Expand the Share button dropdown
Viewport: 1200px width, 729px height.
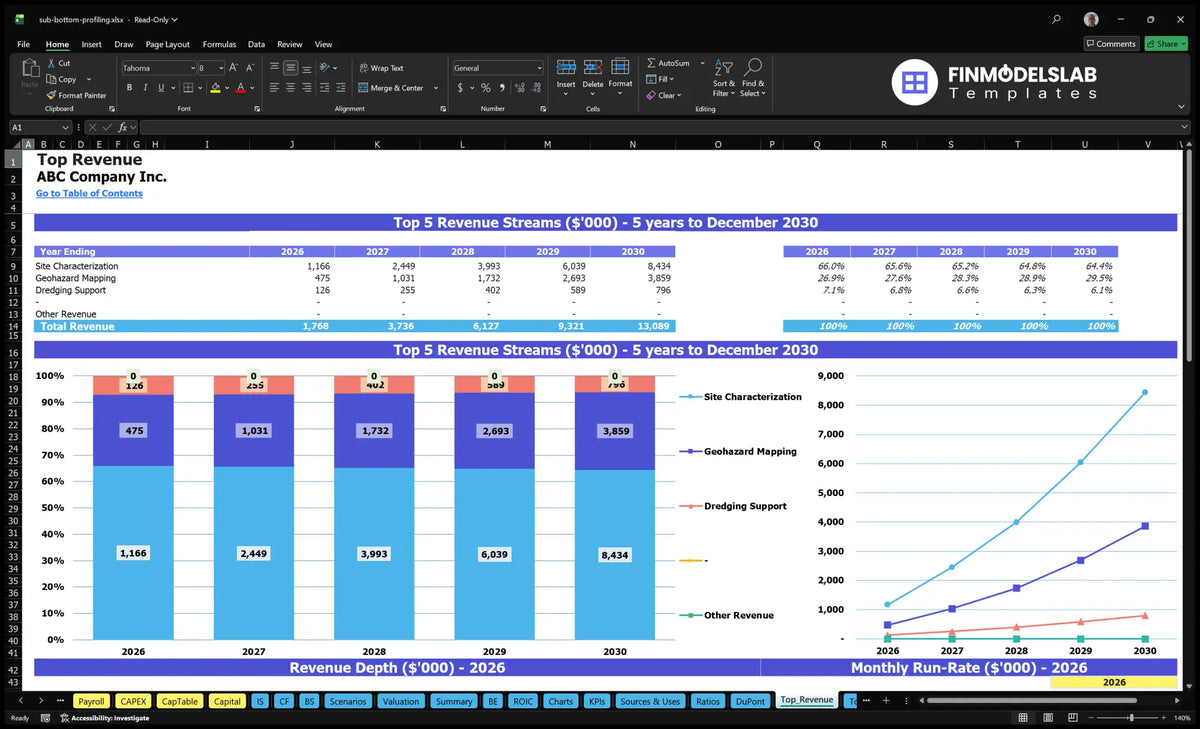tap(1183, 44)
